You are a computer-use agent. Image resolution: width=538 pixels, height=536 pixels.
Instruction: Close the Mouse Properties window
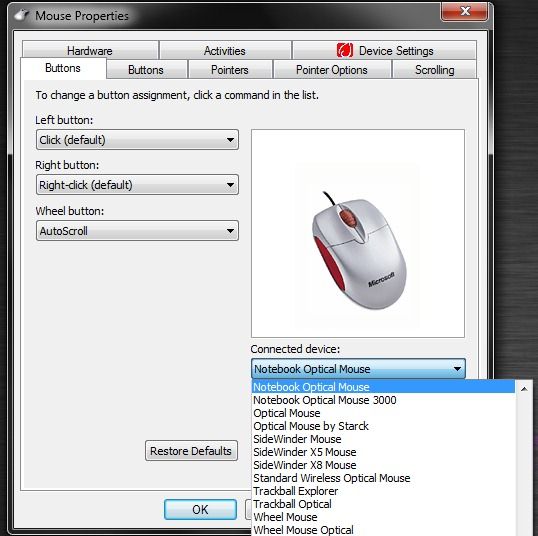[x=465, y=11]
